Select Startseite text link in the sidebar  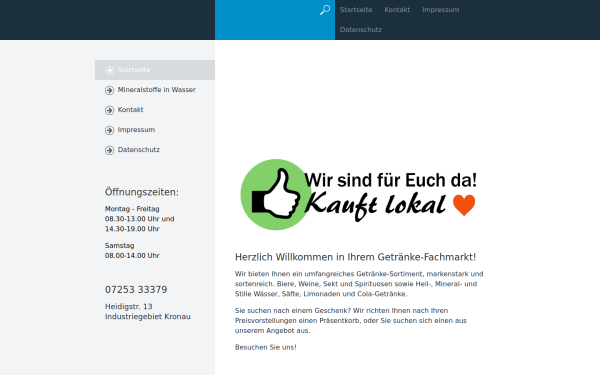pyautogui.click(x=134, y=70)
